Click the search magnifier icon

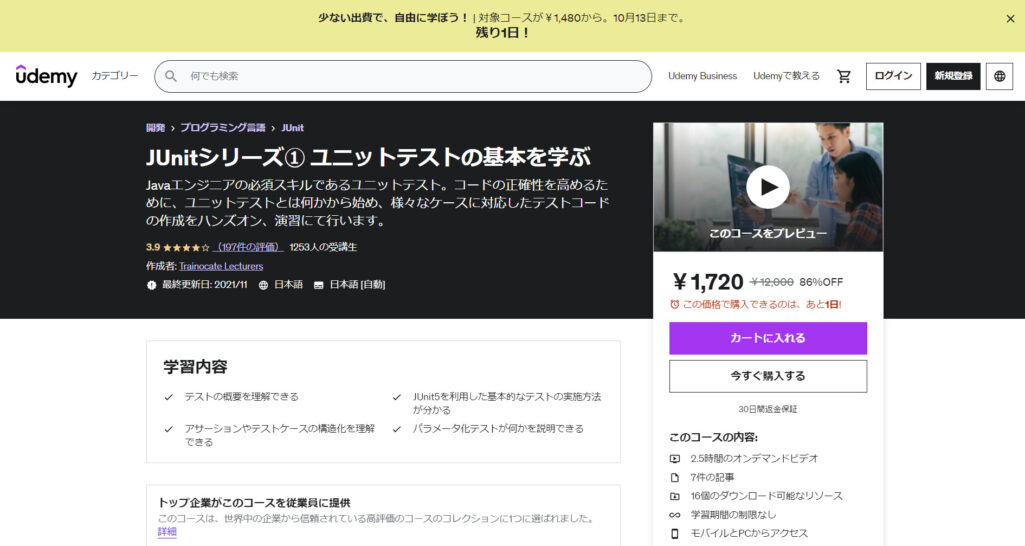pos(171,77)
